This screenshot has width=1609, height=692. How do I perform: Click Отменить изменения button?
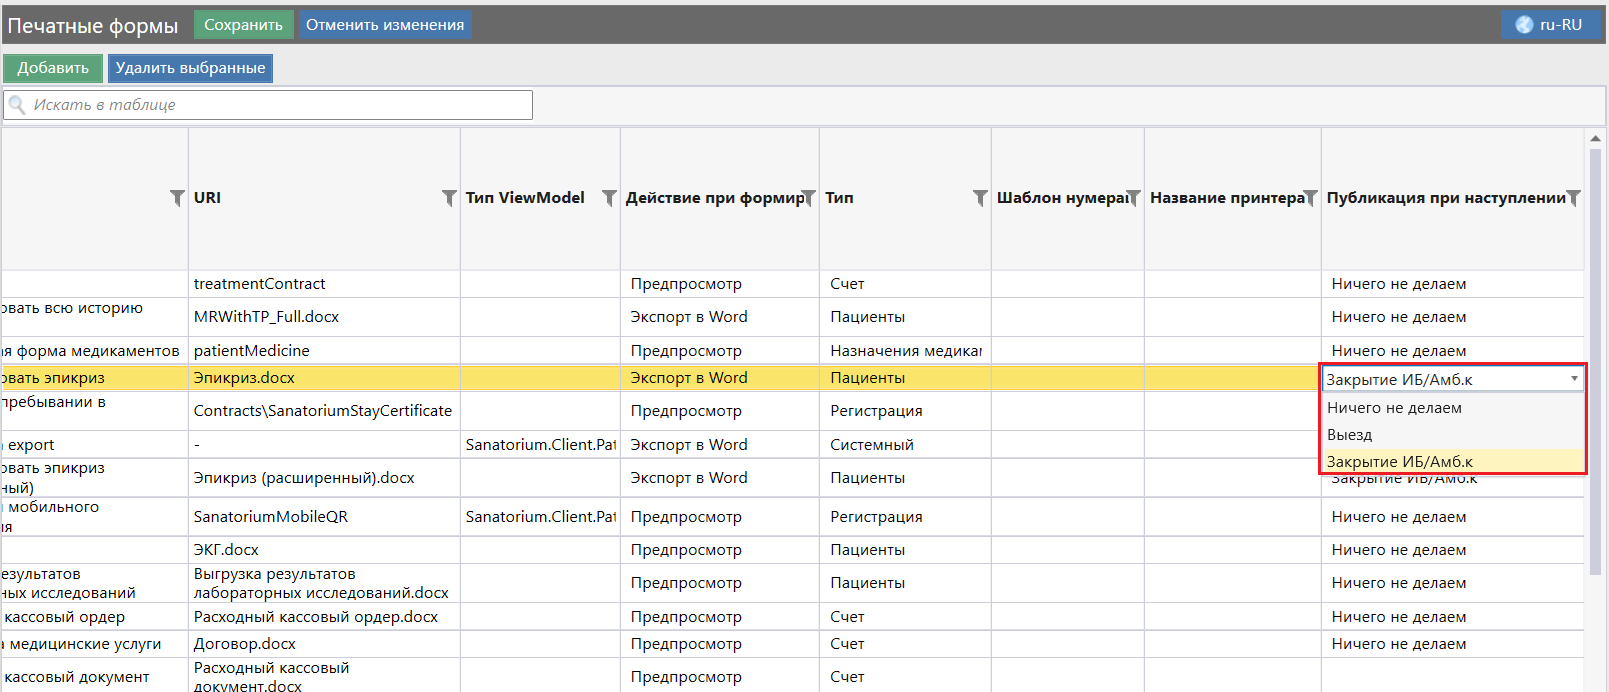click(385, 25)
